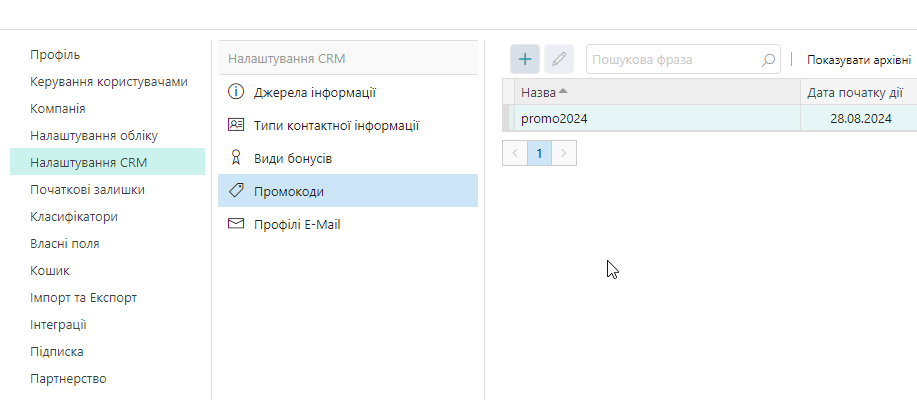
Task: Click the envelope icon for Профілі E-Mail
Action: click(x=236, y=224)
